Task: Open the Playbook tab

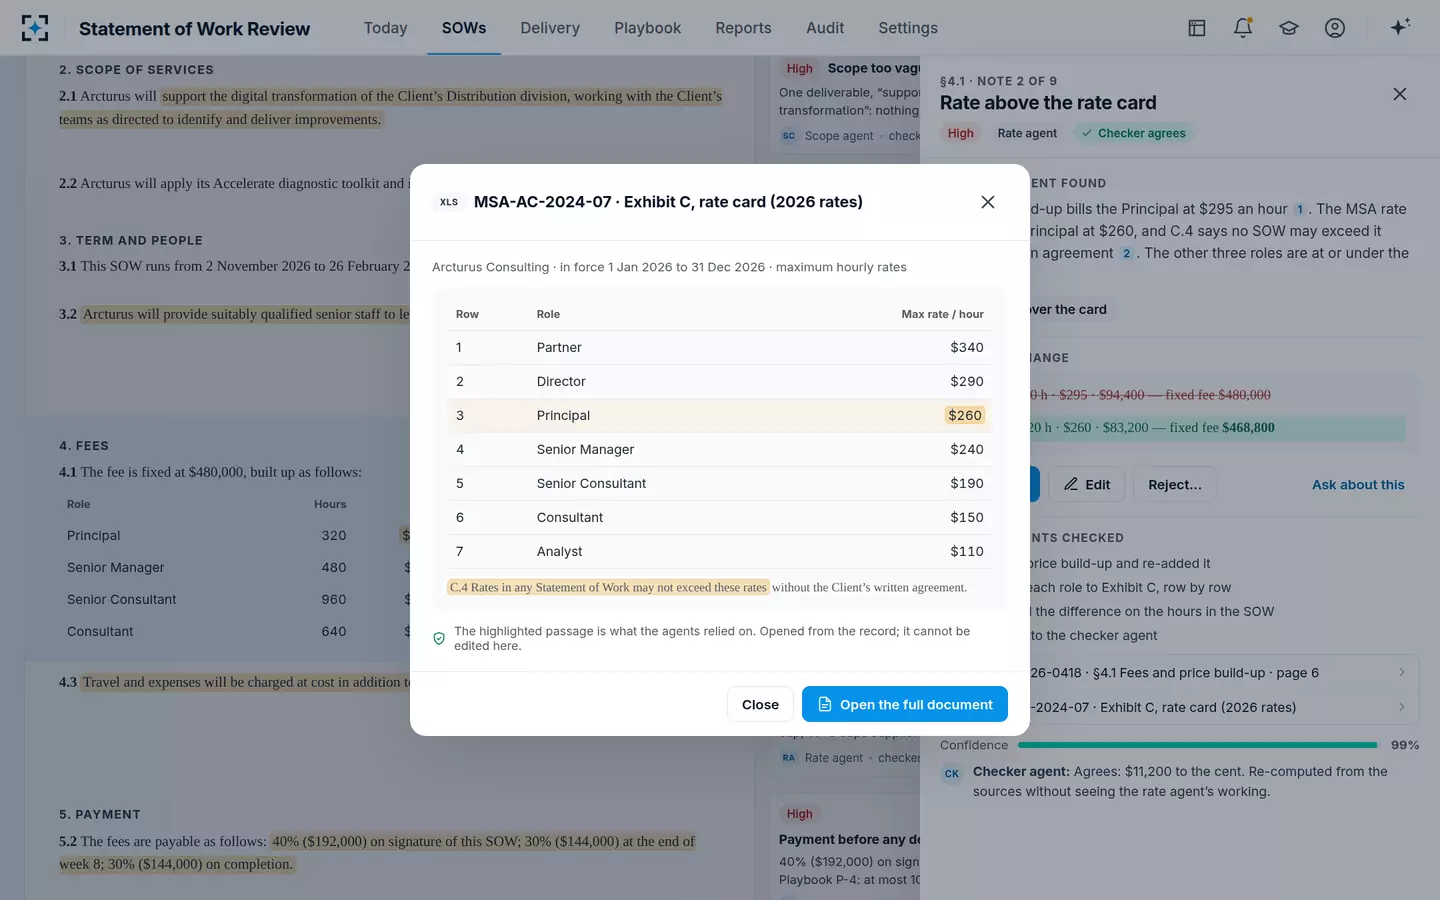Action: tap(648, 28)
